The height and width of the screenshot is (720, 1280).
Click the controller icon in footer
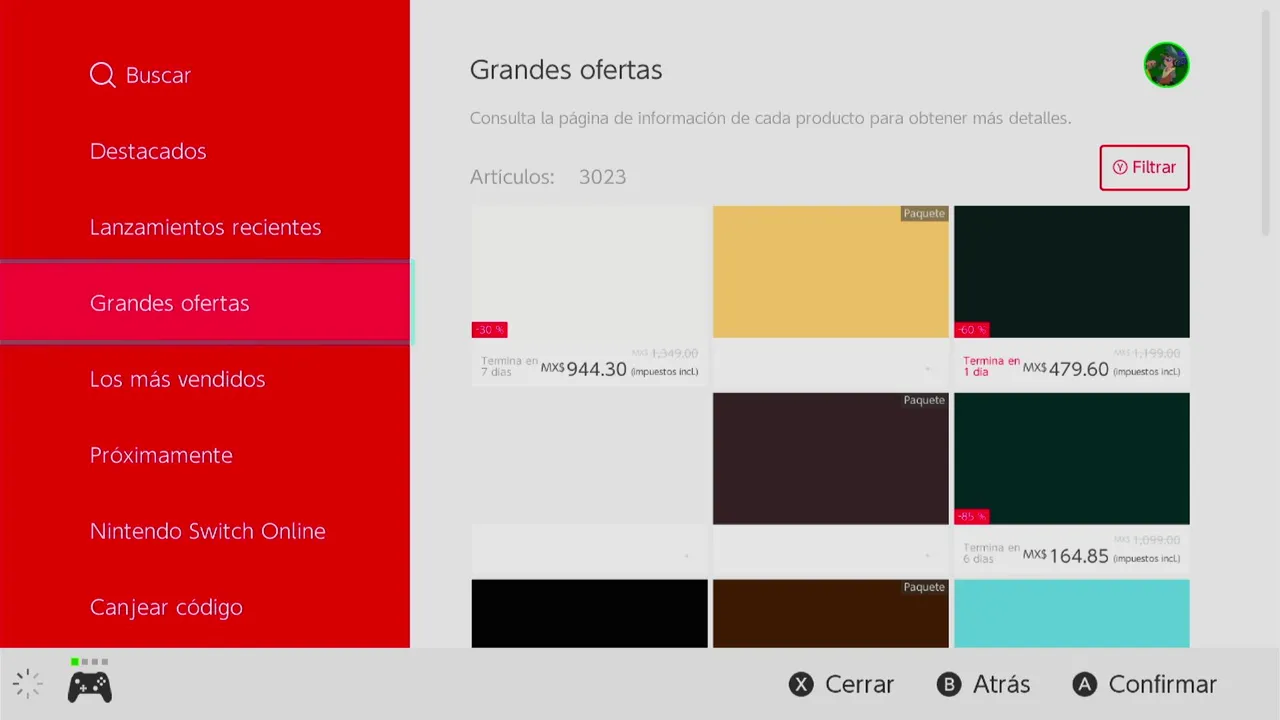point(90,686)
